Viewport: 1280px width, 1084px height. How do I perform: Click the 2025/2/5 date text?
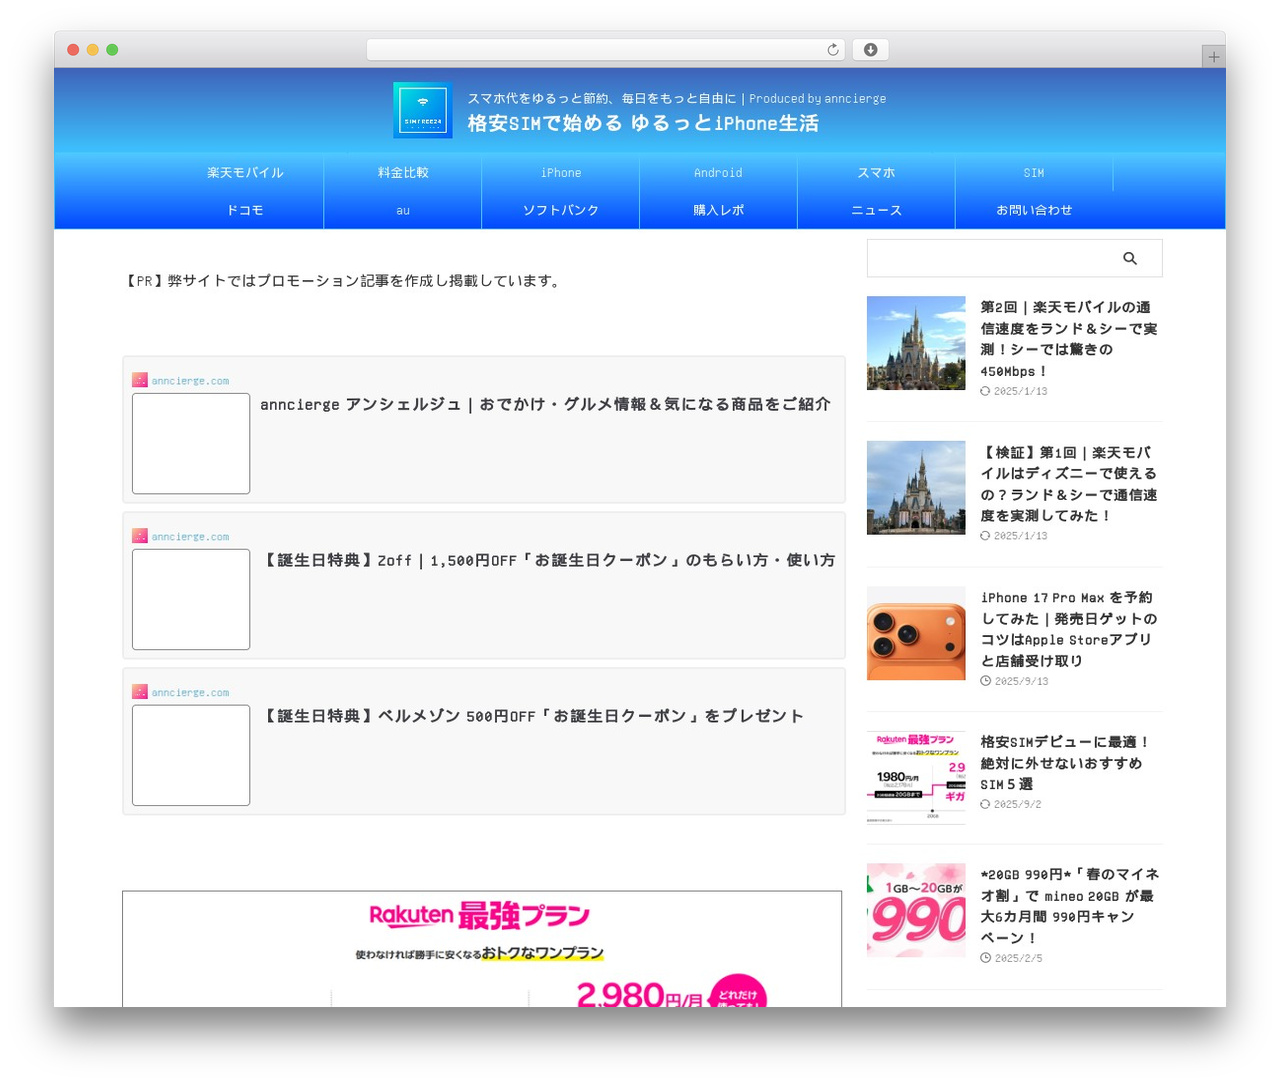(x=1018, y=958)
